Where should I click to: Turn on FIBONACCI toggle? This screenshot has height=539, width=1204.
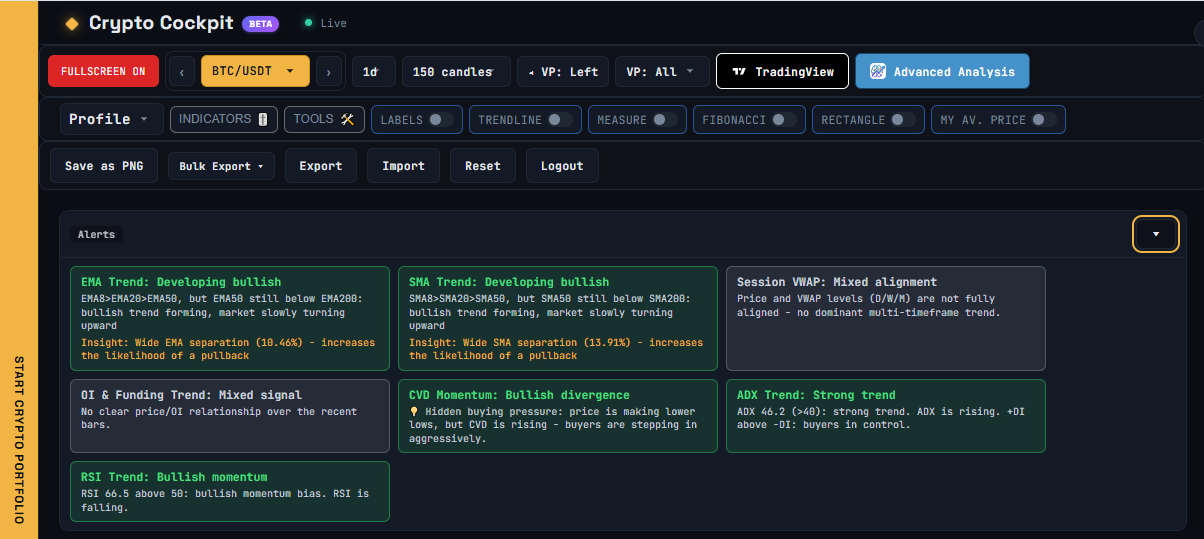point(785,120)
